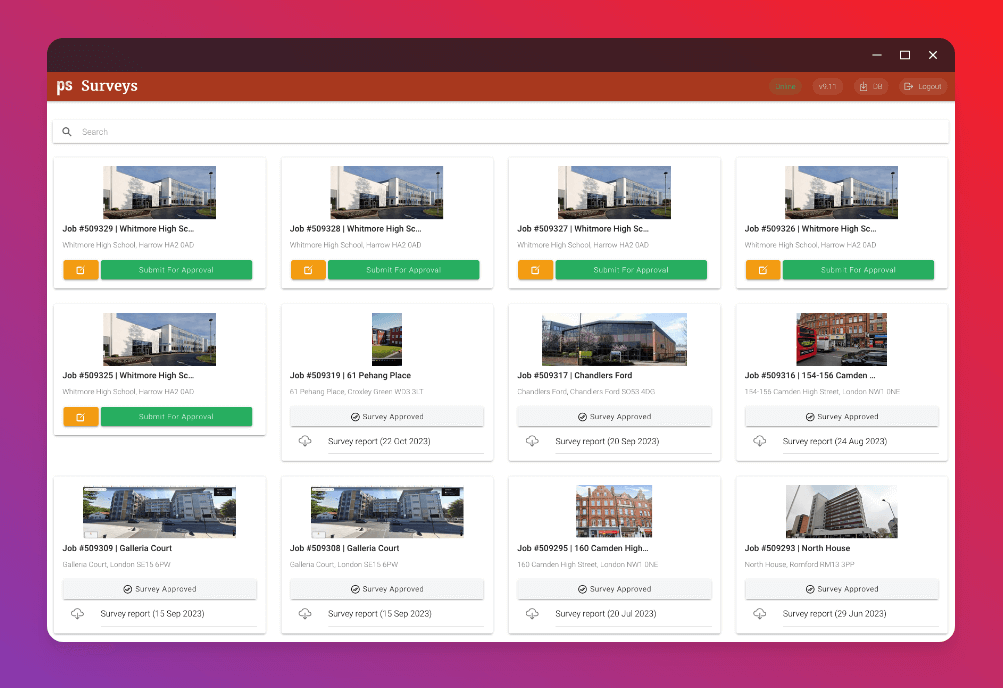Image resolution: width=1003 pixels, height=688 pixels.
Task: Click the Online status chip
Action: [786, 86]
